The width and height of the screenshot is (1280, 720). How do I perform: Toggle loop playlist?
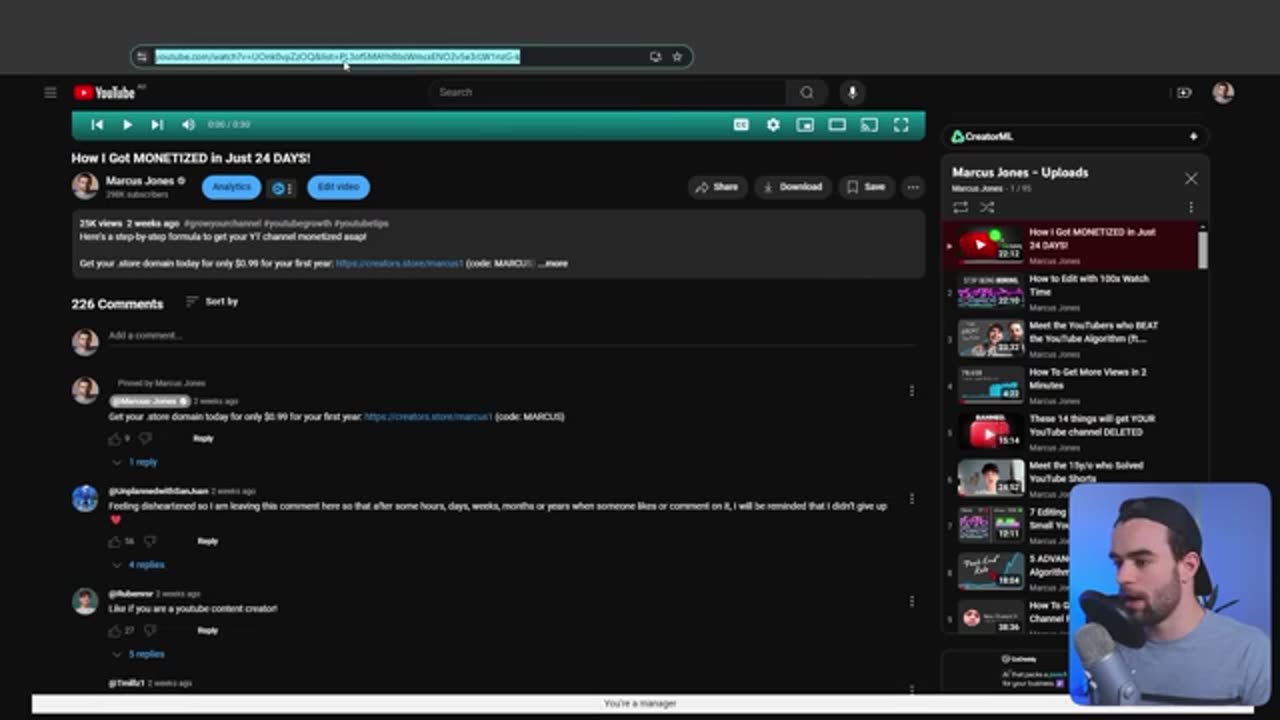point(960,208)
